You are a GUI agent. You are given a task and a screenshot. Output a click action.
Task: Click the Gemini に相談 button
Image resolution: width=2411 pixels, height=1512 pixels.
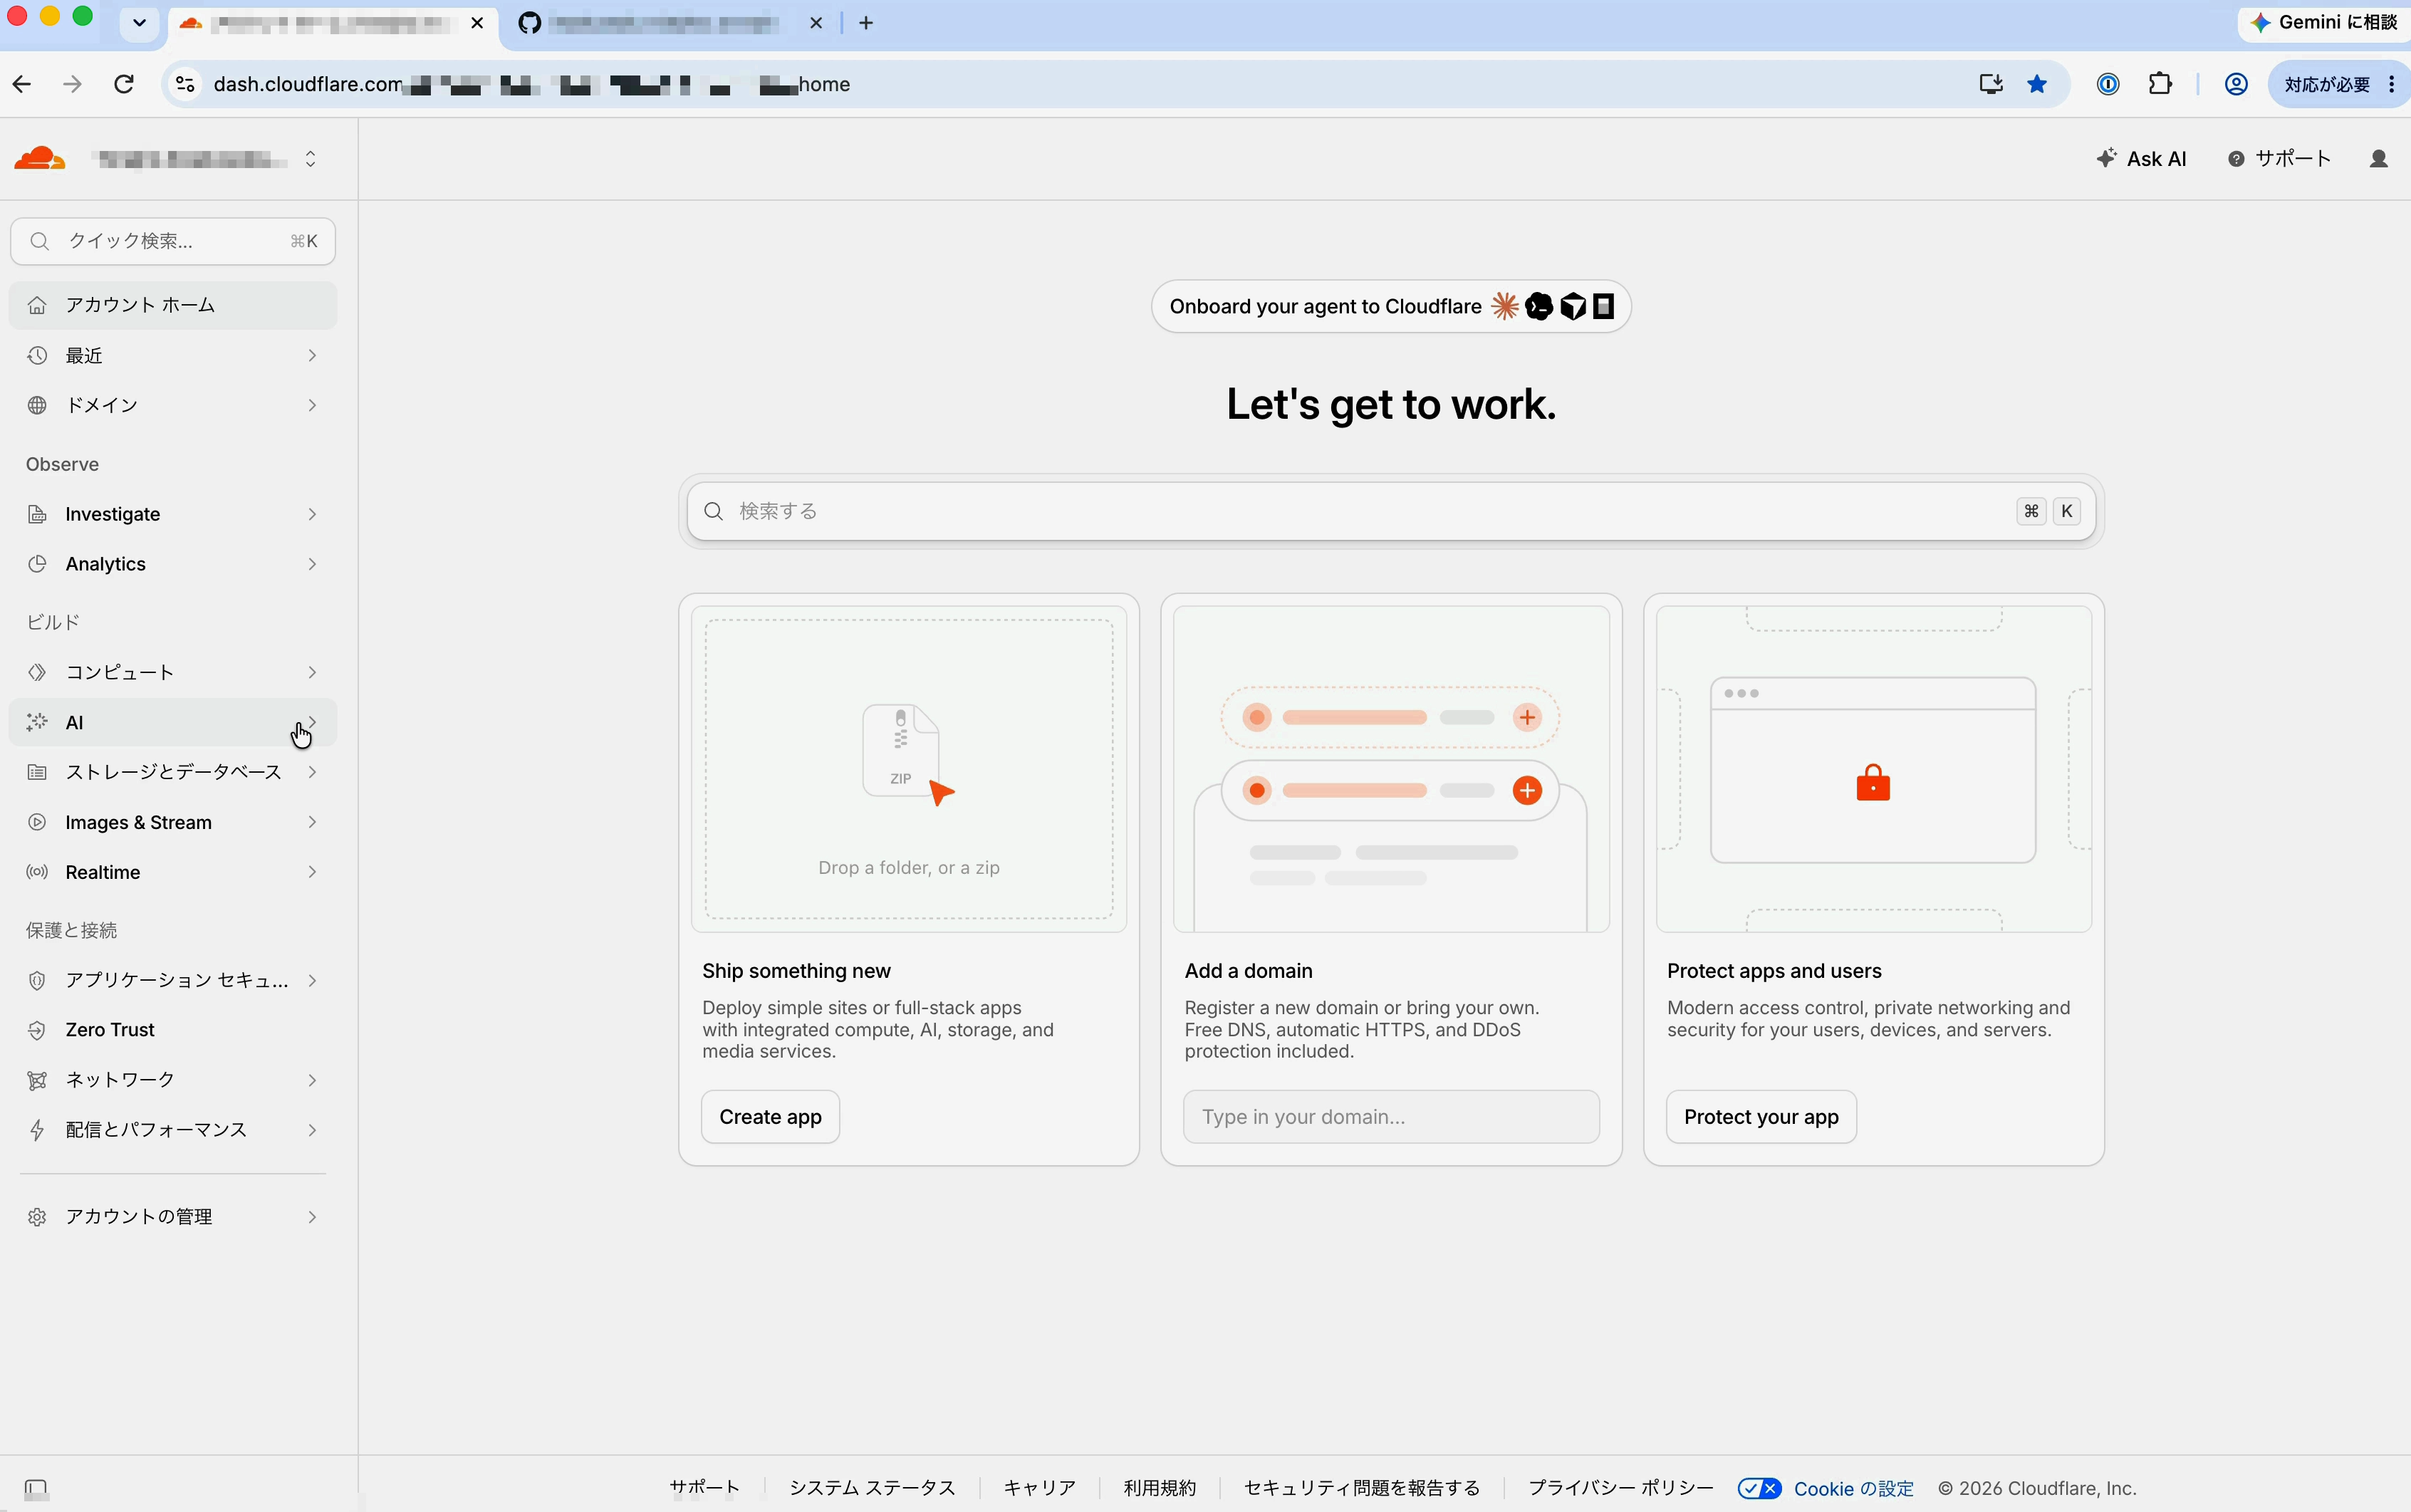[2325, 22]
